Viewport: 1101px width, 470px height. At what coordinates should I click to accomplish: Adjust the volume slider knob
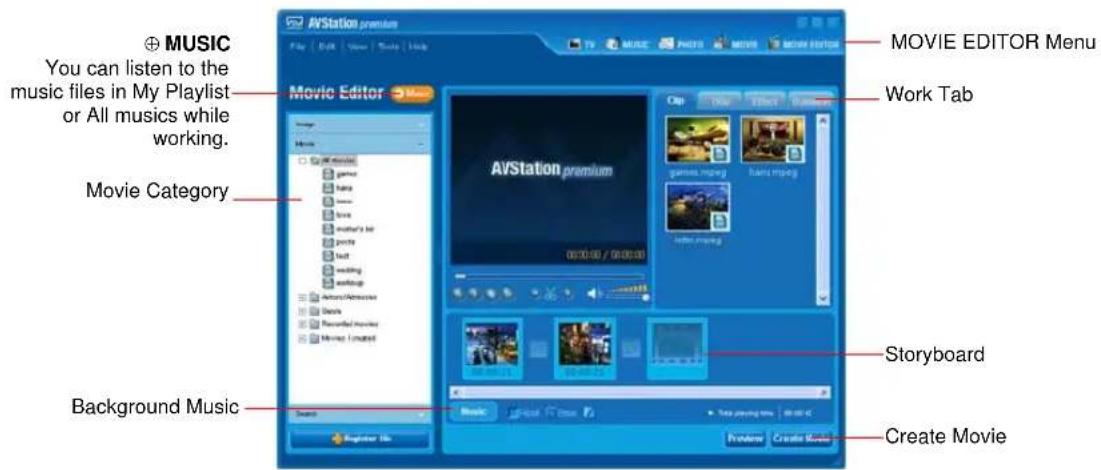(645, 297)
